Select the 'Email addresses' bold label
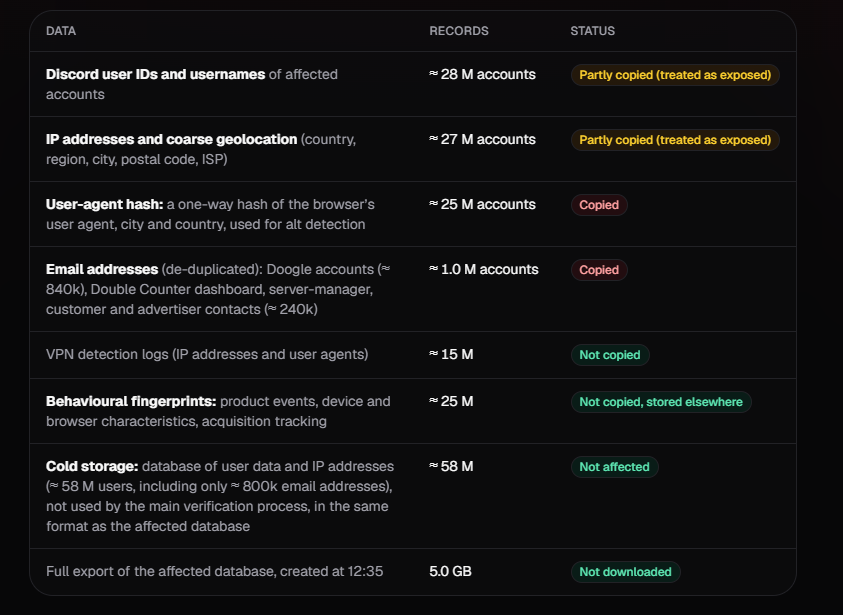The width and height of the screenshot is (843, 615). click(x=102, y=269)
